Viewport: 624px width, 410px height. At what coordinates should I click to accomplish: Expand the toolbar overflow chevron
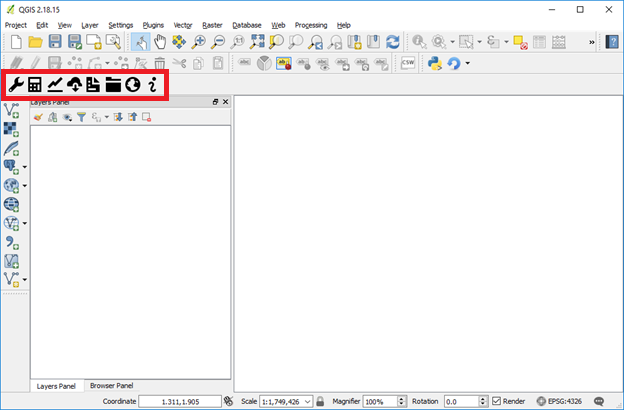[x=592, y=42]
